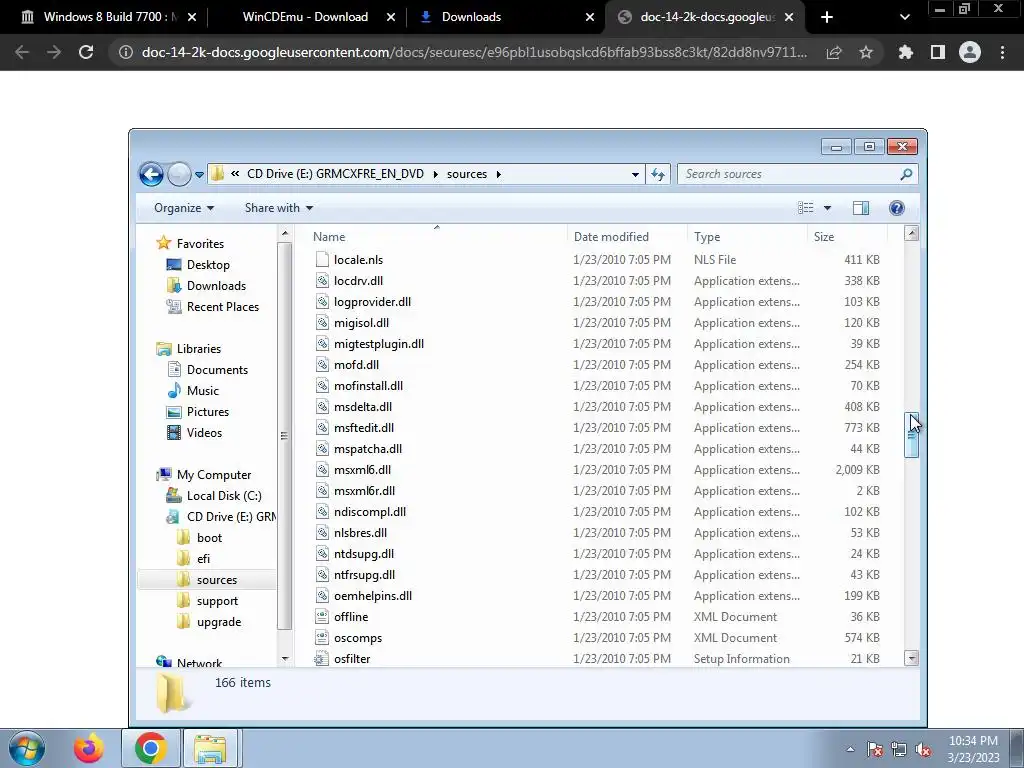Image resolution: width=1024 pixels, height=768 pixels.
Task: Click CD Drive (E:) breadcrumb segment
Action: click(x=335, y=174)
